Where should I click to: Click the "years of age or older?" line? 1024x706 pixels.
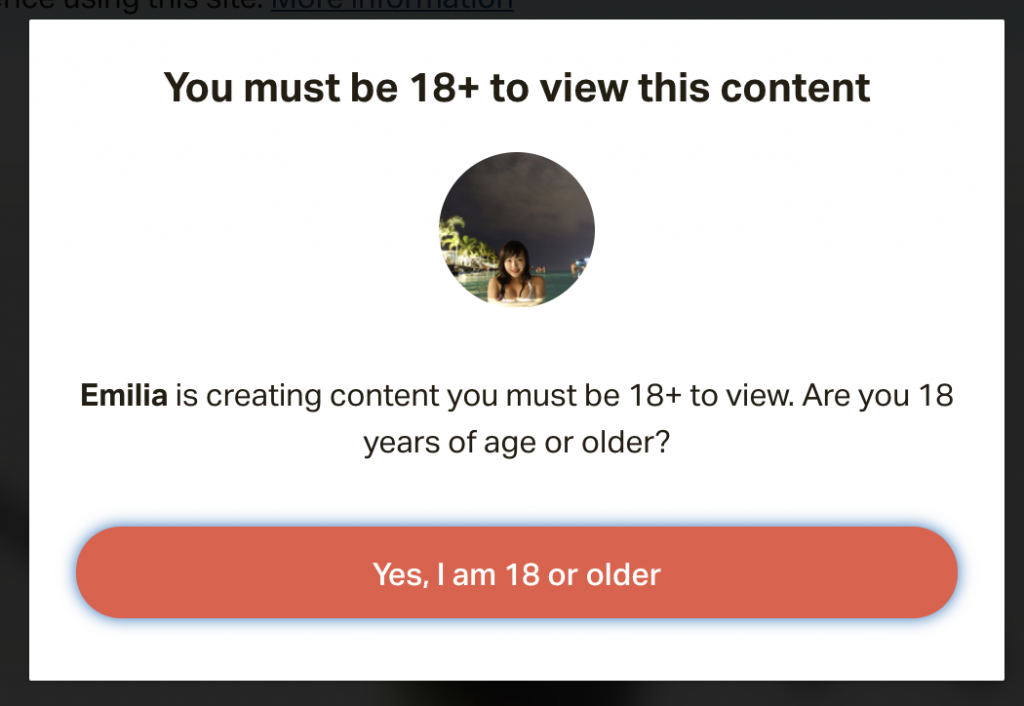(x=516, y=441)
